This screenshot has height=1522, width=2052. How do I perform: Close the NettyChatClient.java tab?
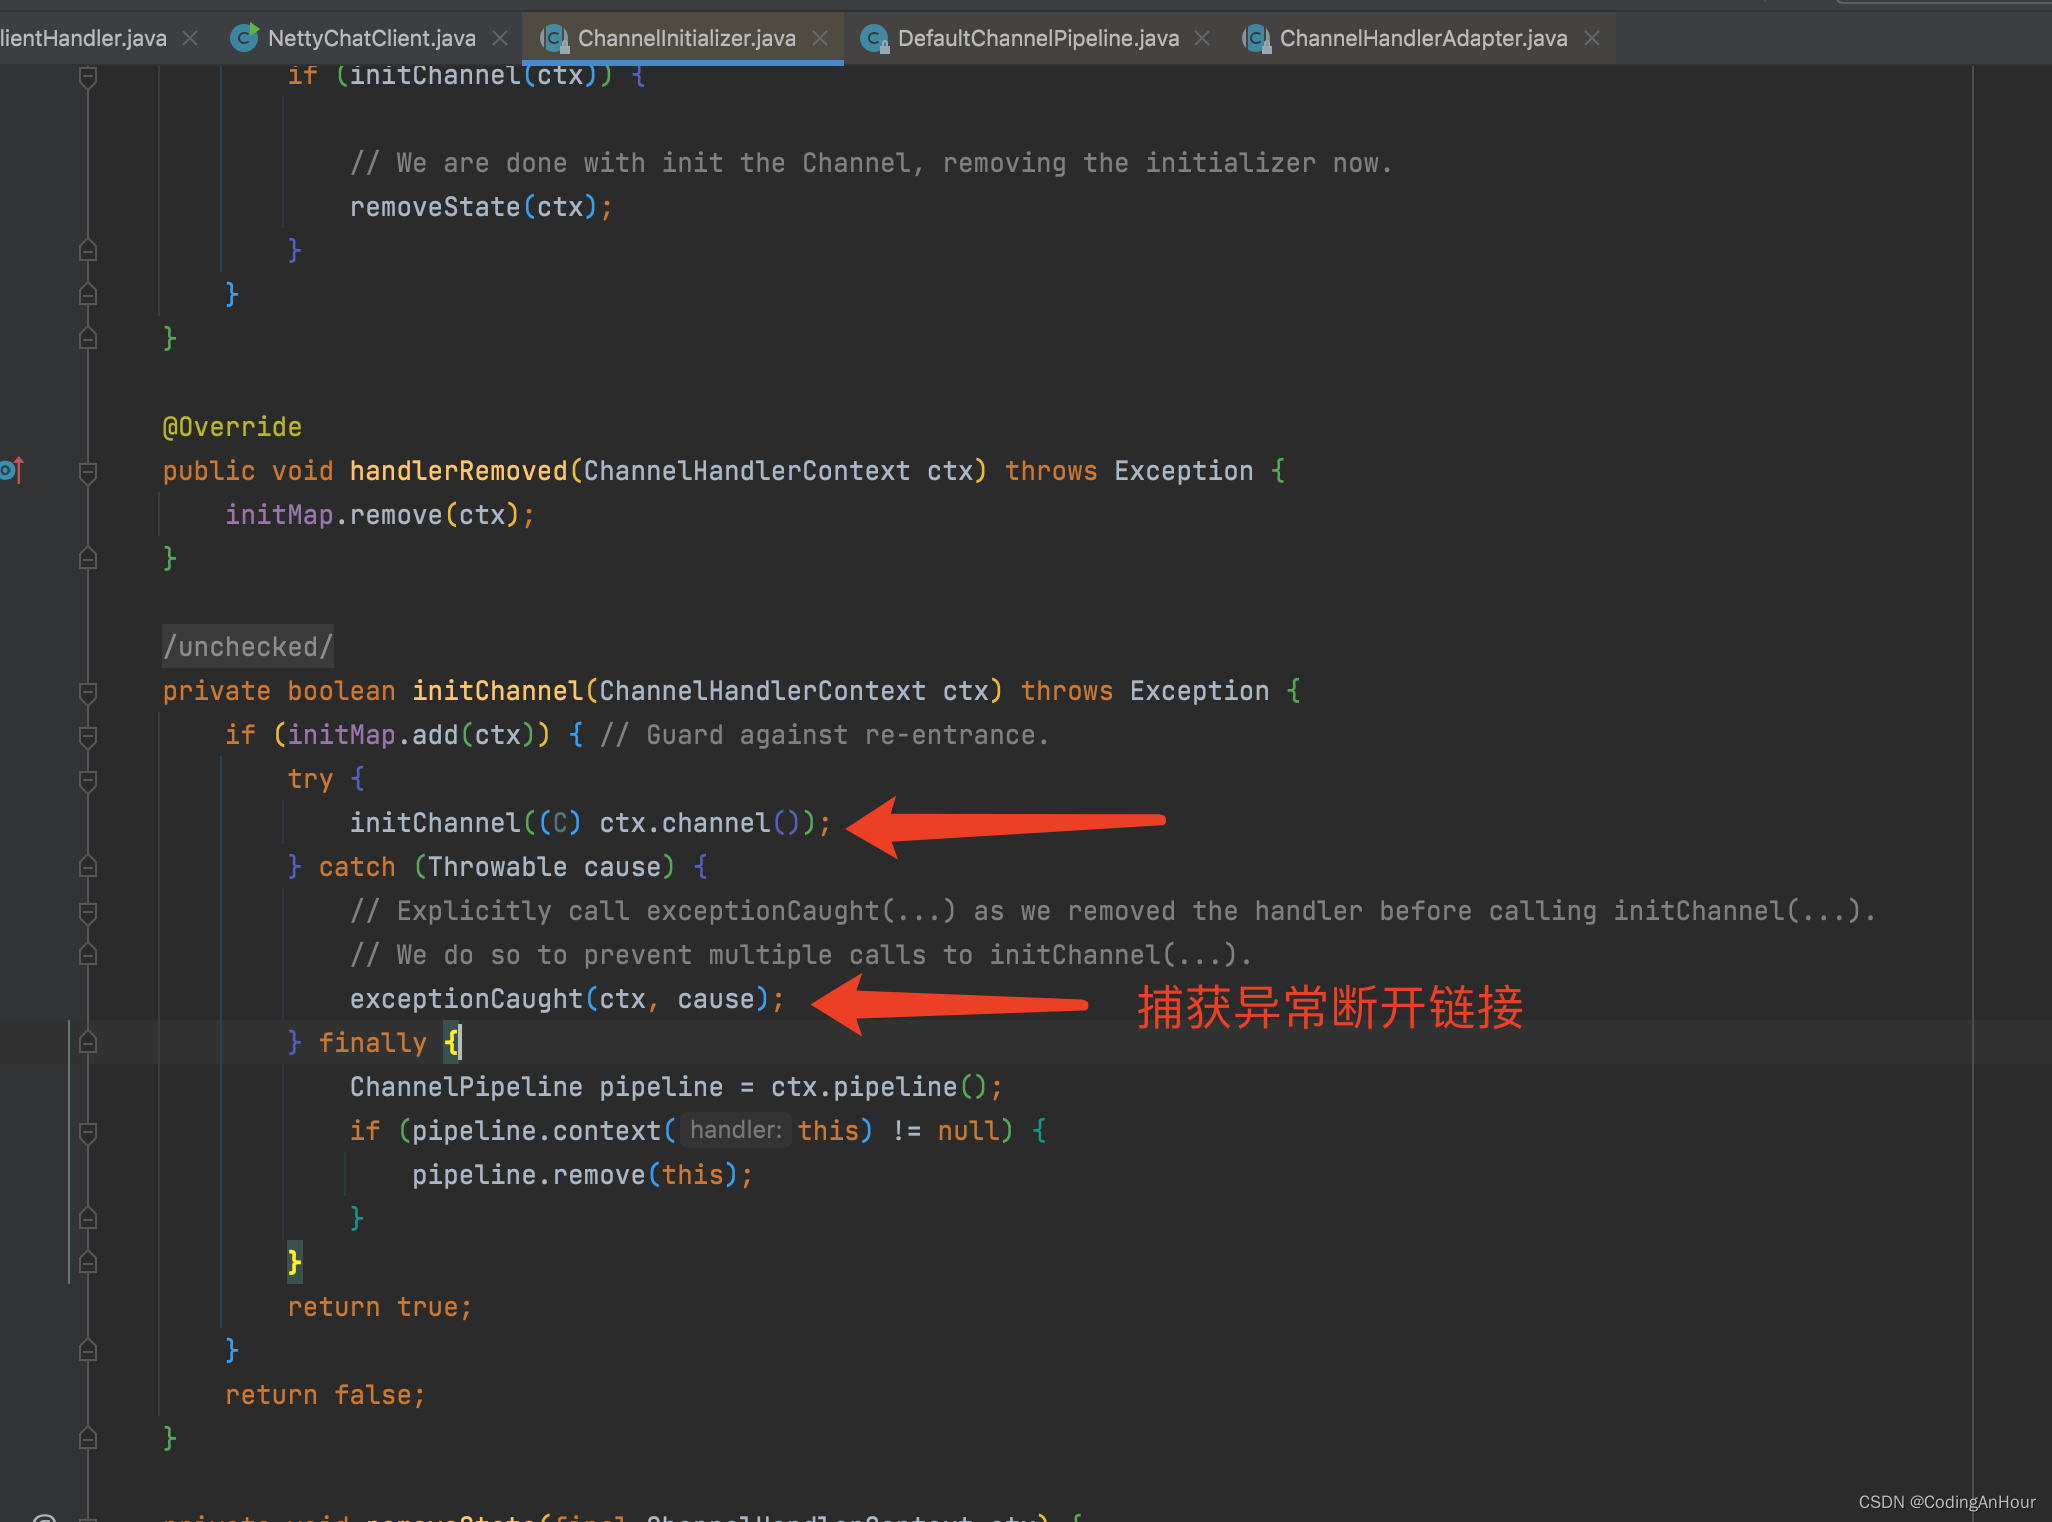point(500,37)
